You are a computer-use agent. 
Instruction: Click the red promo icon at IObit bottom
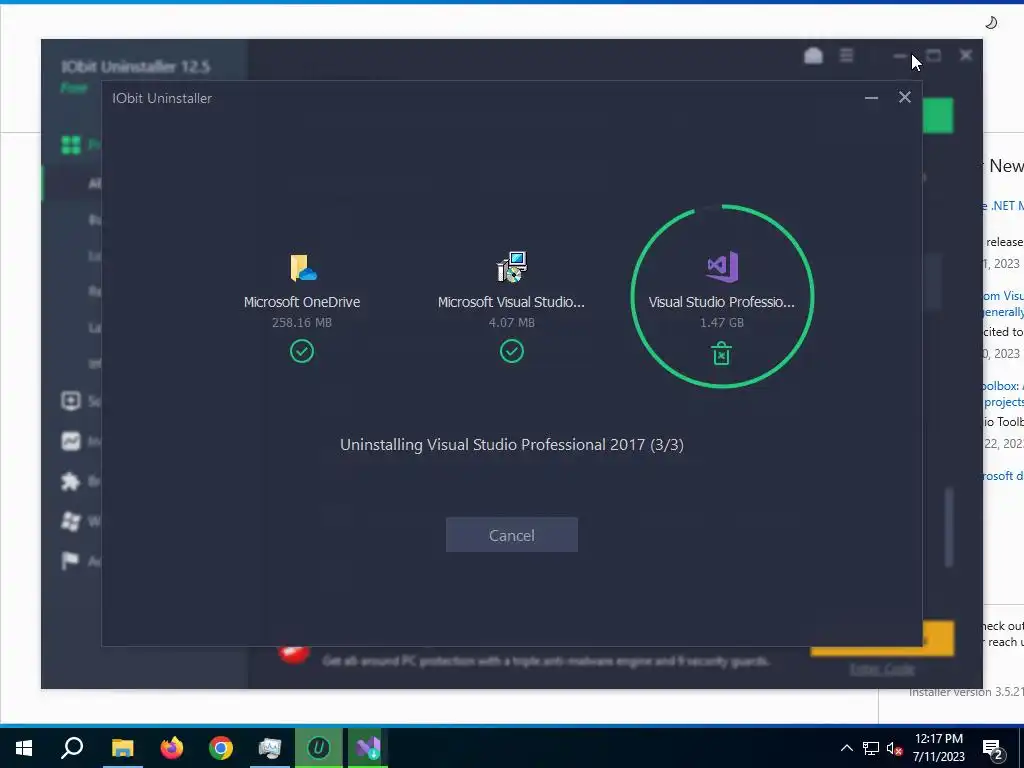[x=293, y=654]
